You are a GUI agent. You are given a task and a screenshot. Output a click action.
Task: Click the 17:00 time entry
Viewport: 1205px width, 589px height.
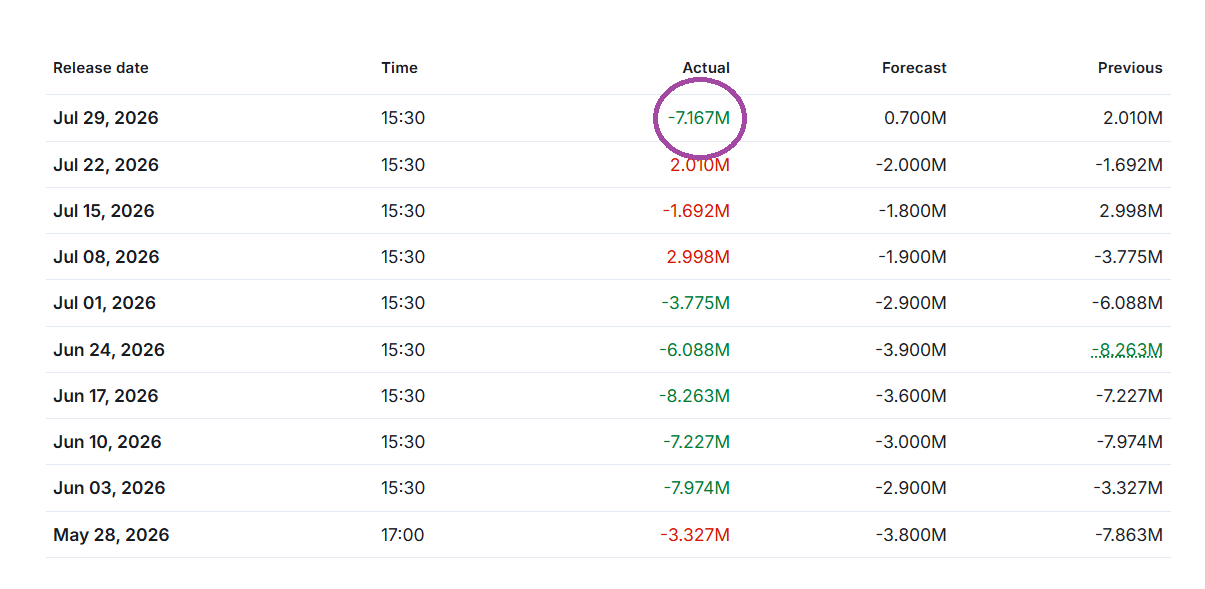pos(402,535)
